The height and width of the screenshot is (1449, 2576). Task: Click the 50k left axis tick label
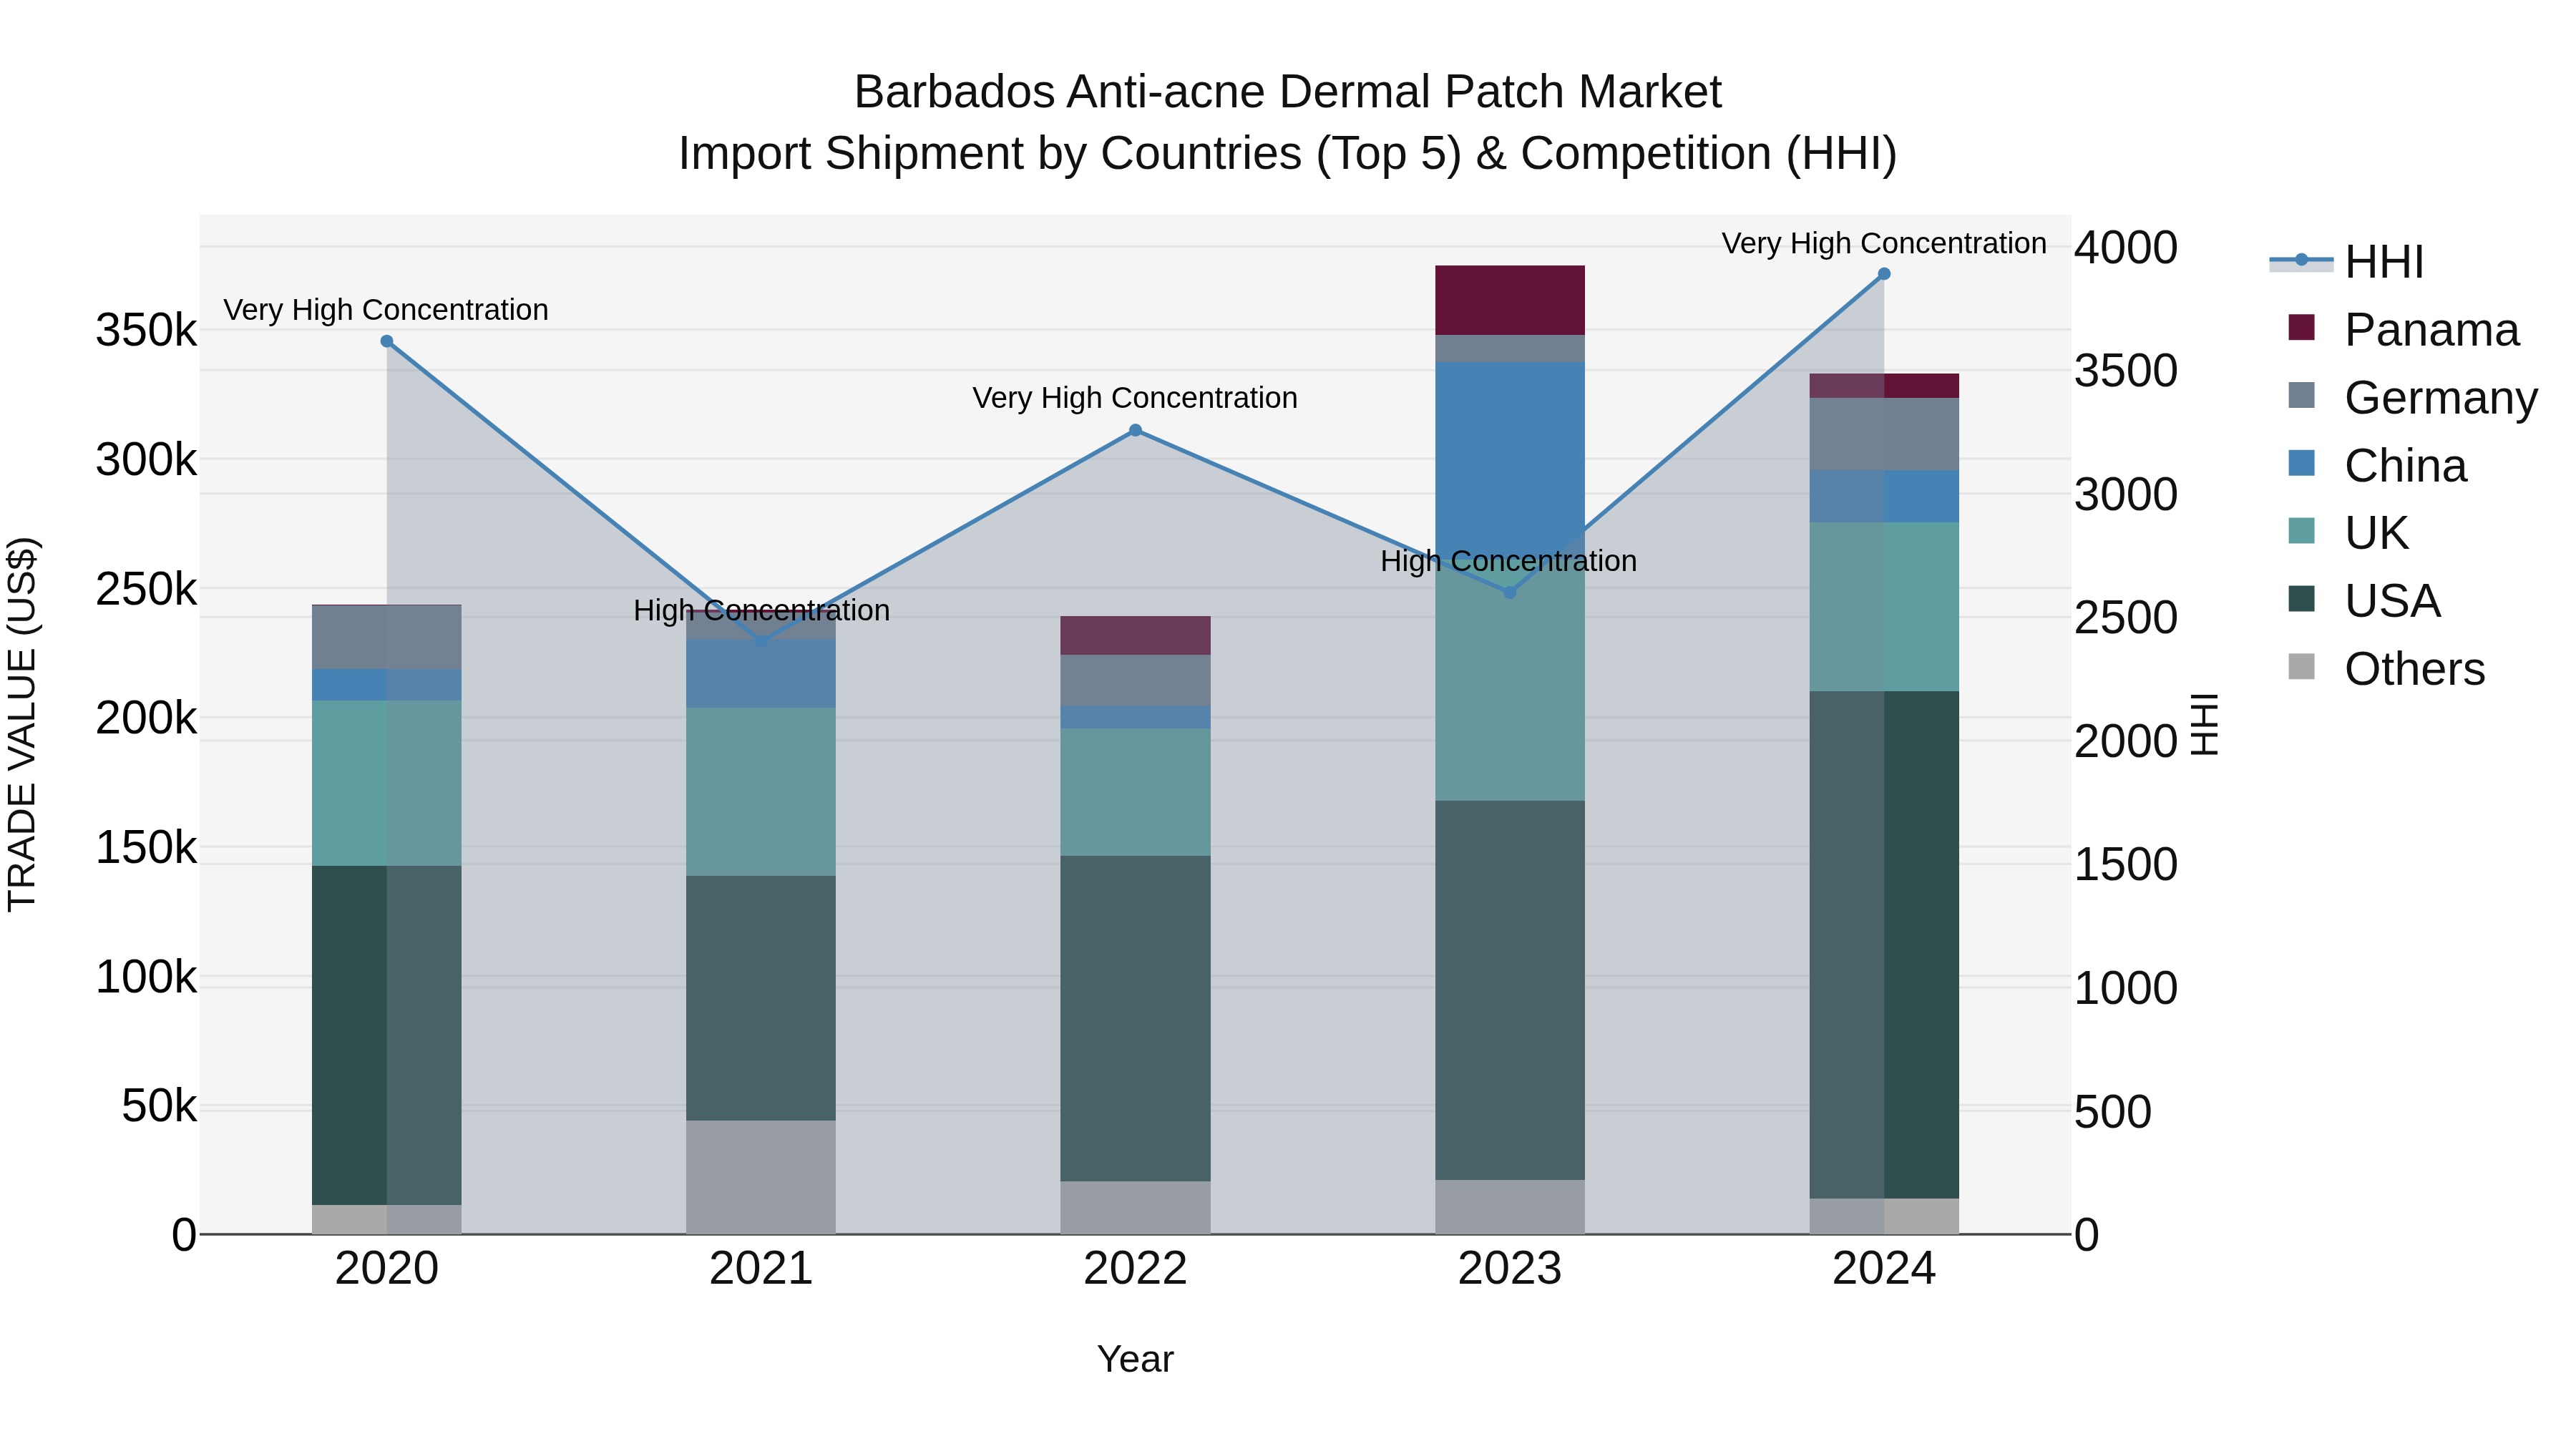pyautogui.click(x=159, y=1106)
